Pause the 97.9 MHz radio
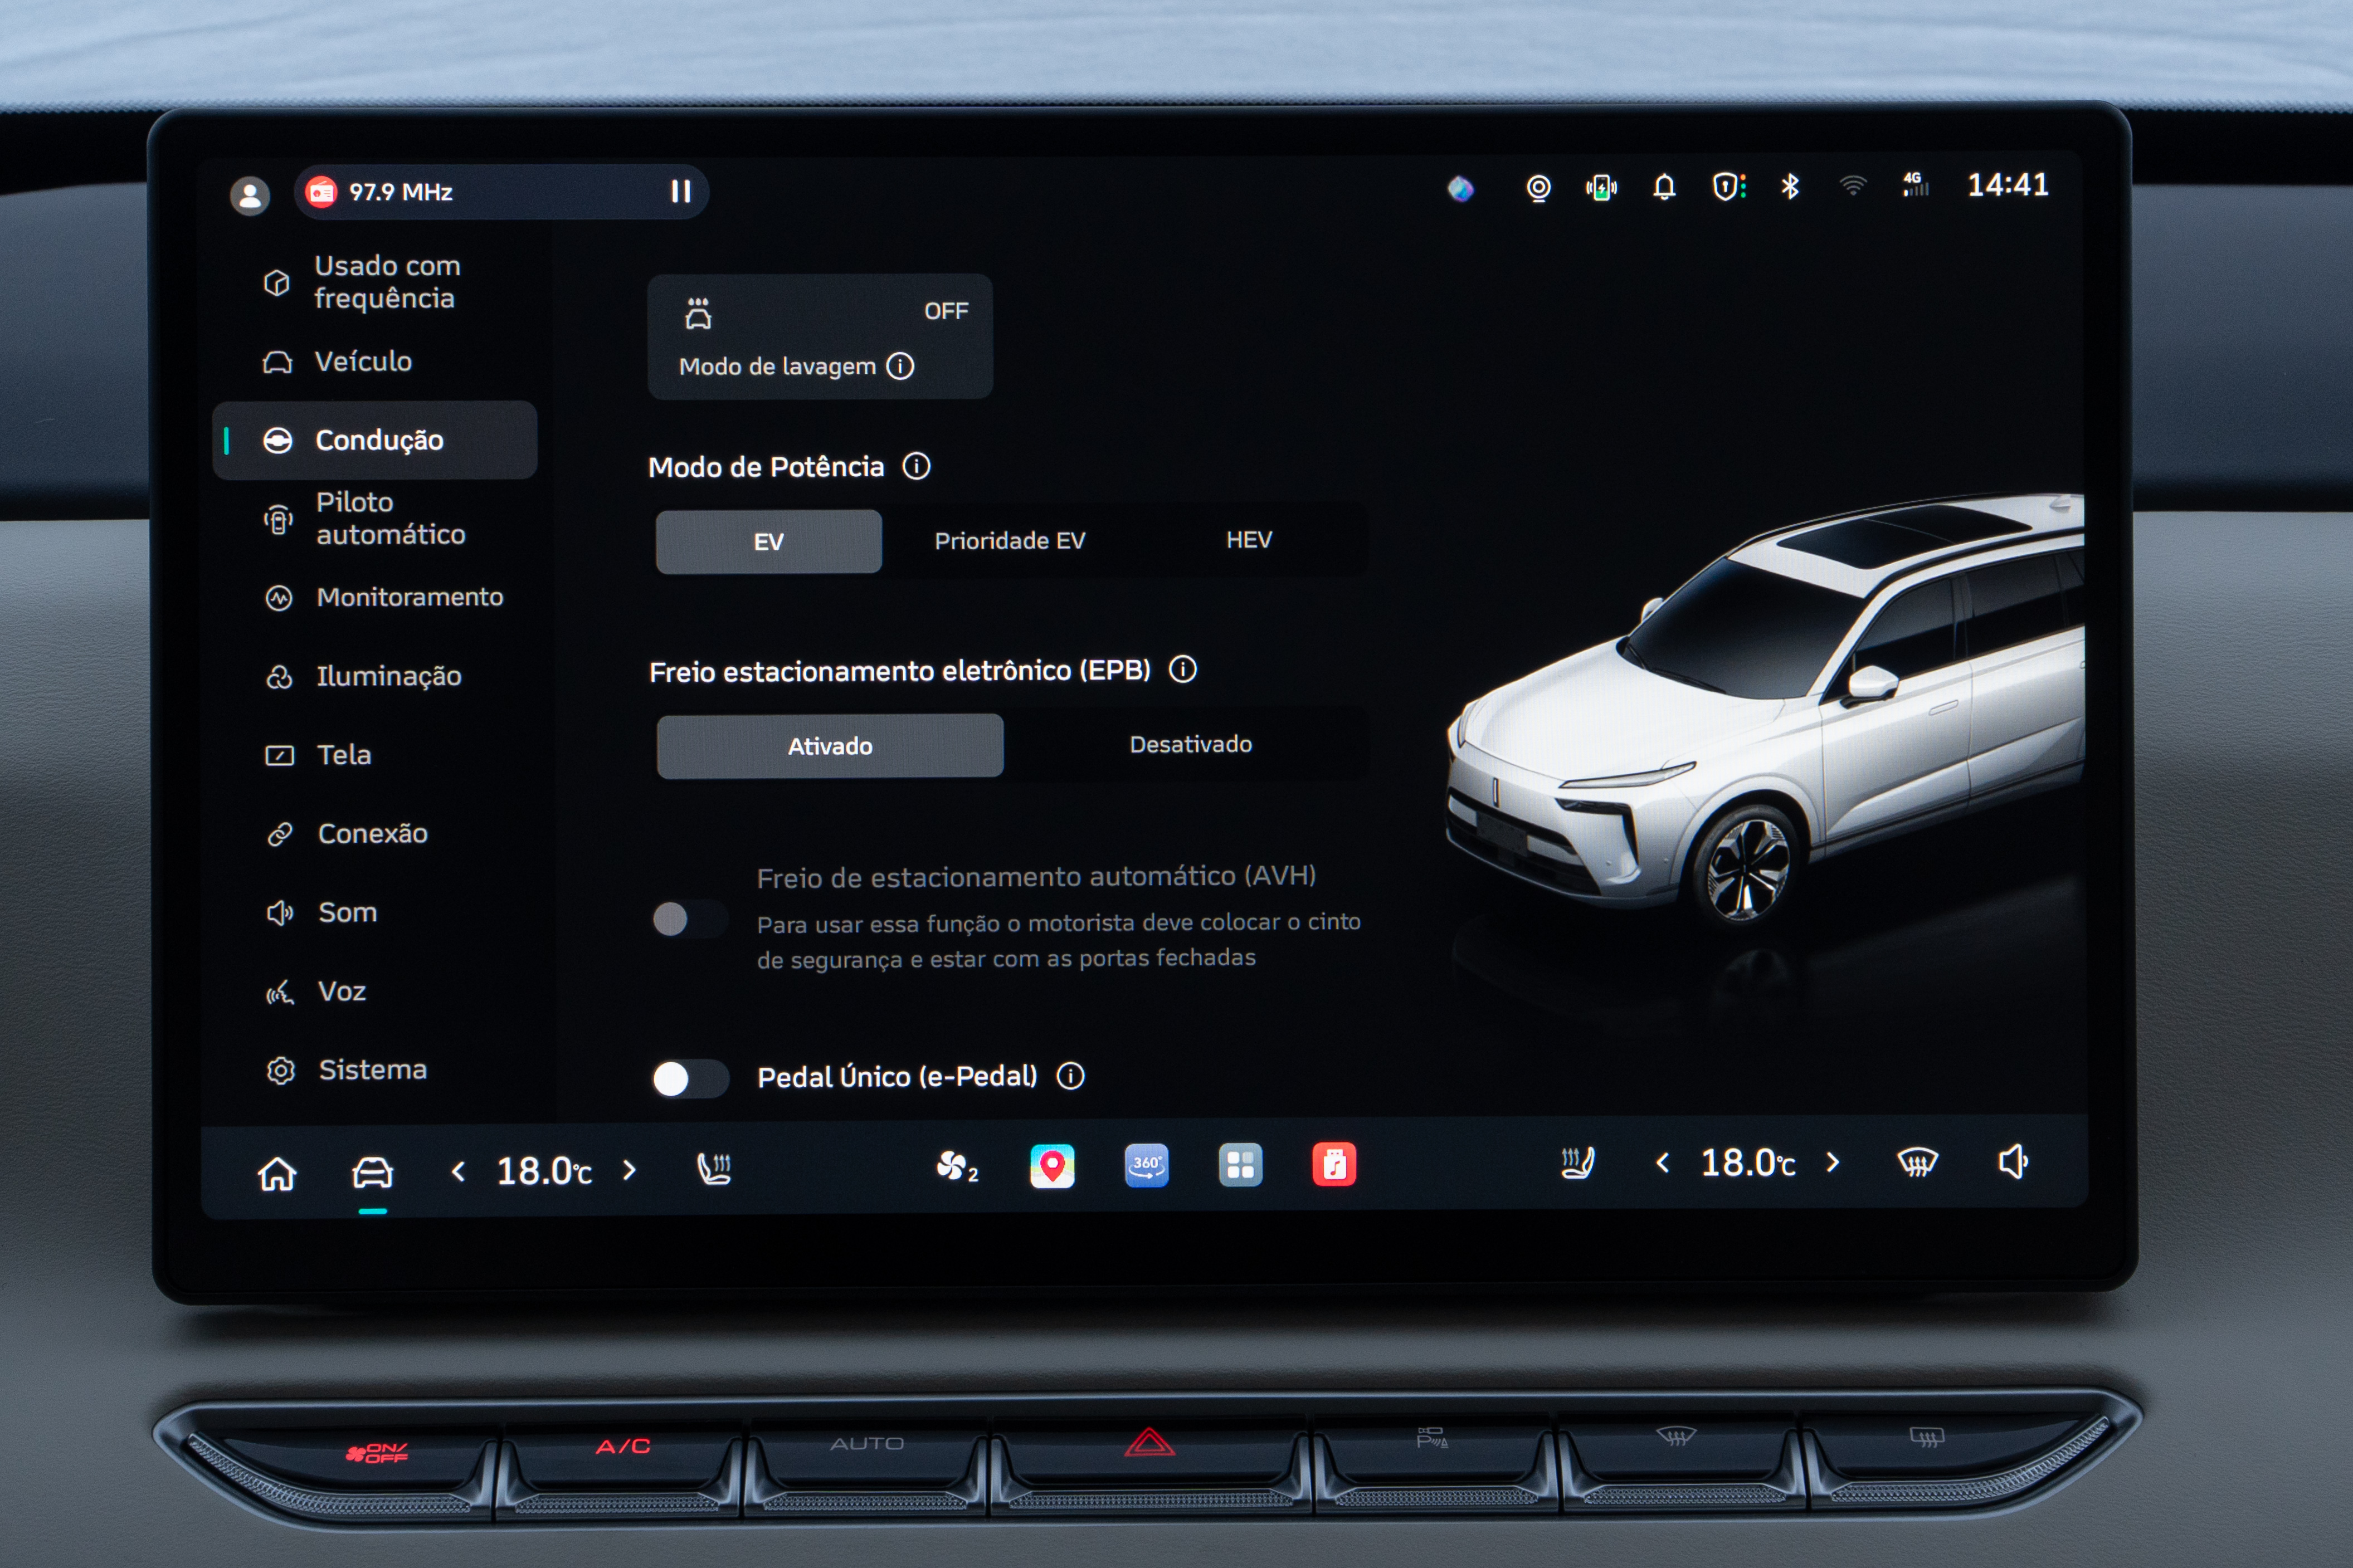This screenshot has width=2353, height=1568. pyautogui.click(x=680, y=191)
